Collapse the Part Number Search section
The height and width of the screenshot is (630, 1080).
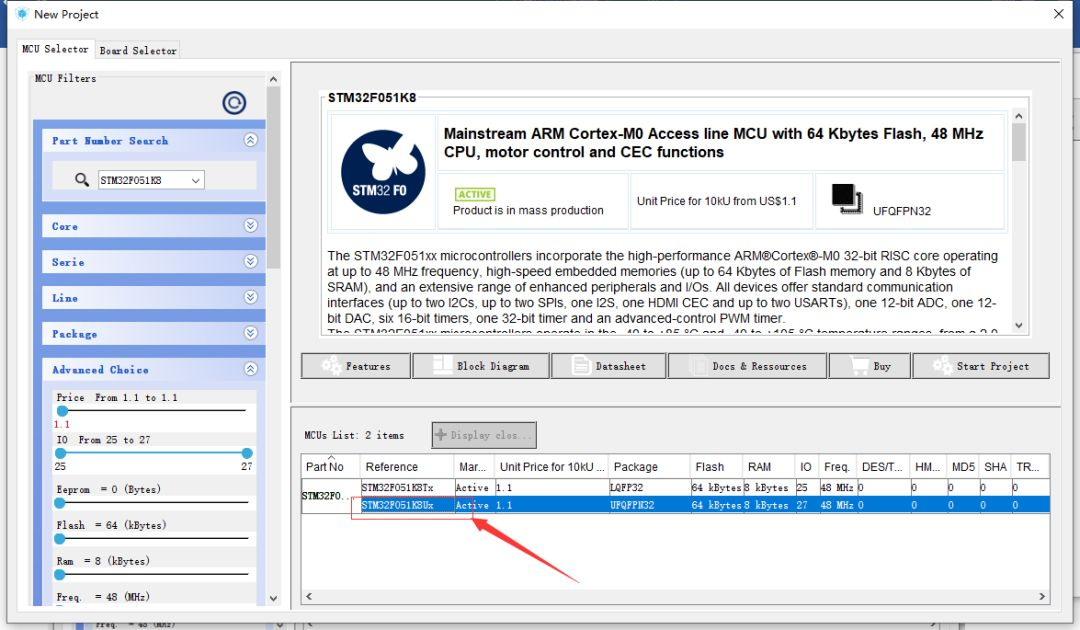tap(251, 140)
